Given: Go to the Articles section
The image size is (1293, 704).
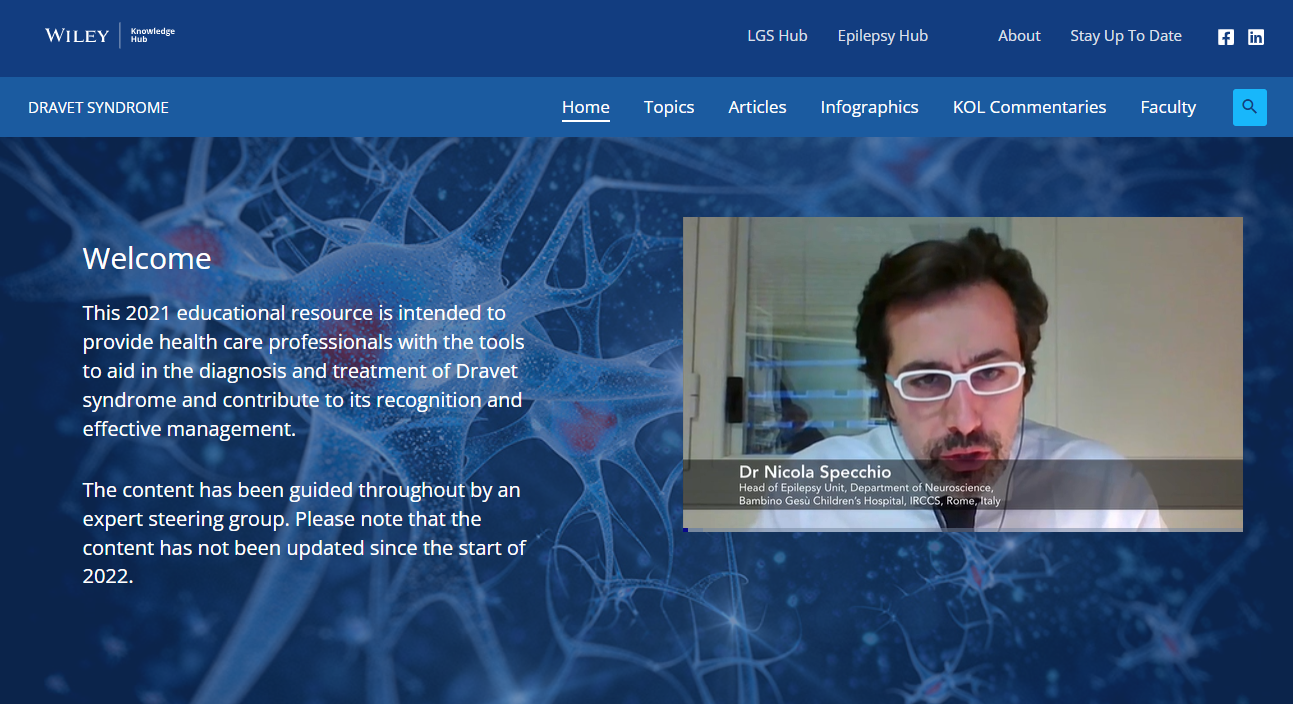Looking at the screenshot, I should [757, 107].
